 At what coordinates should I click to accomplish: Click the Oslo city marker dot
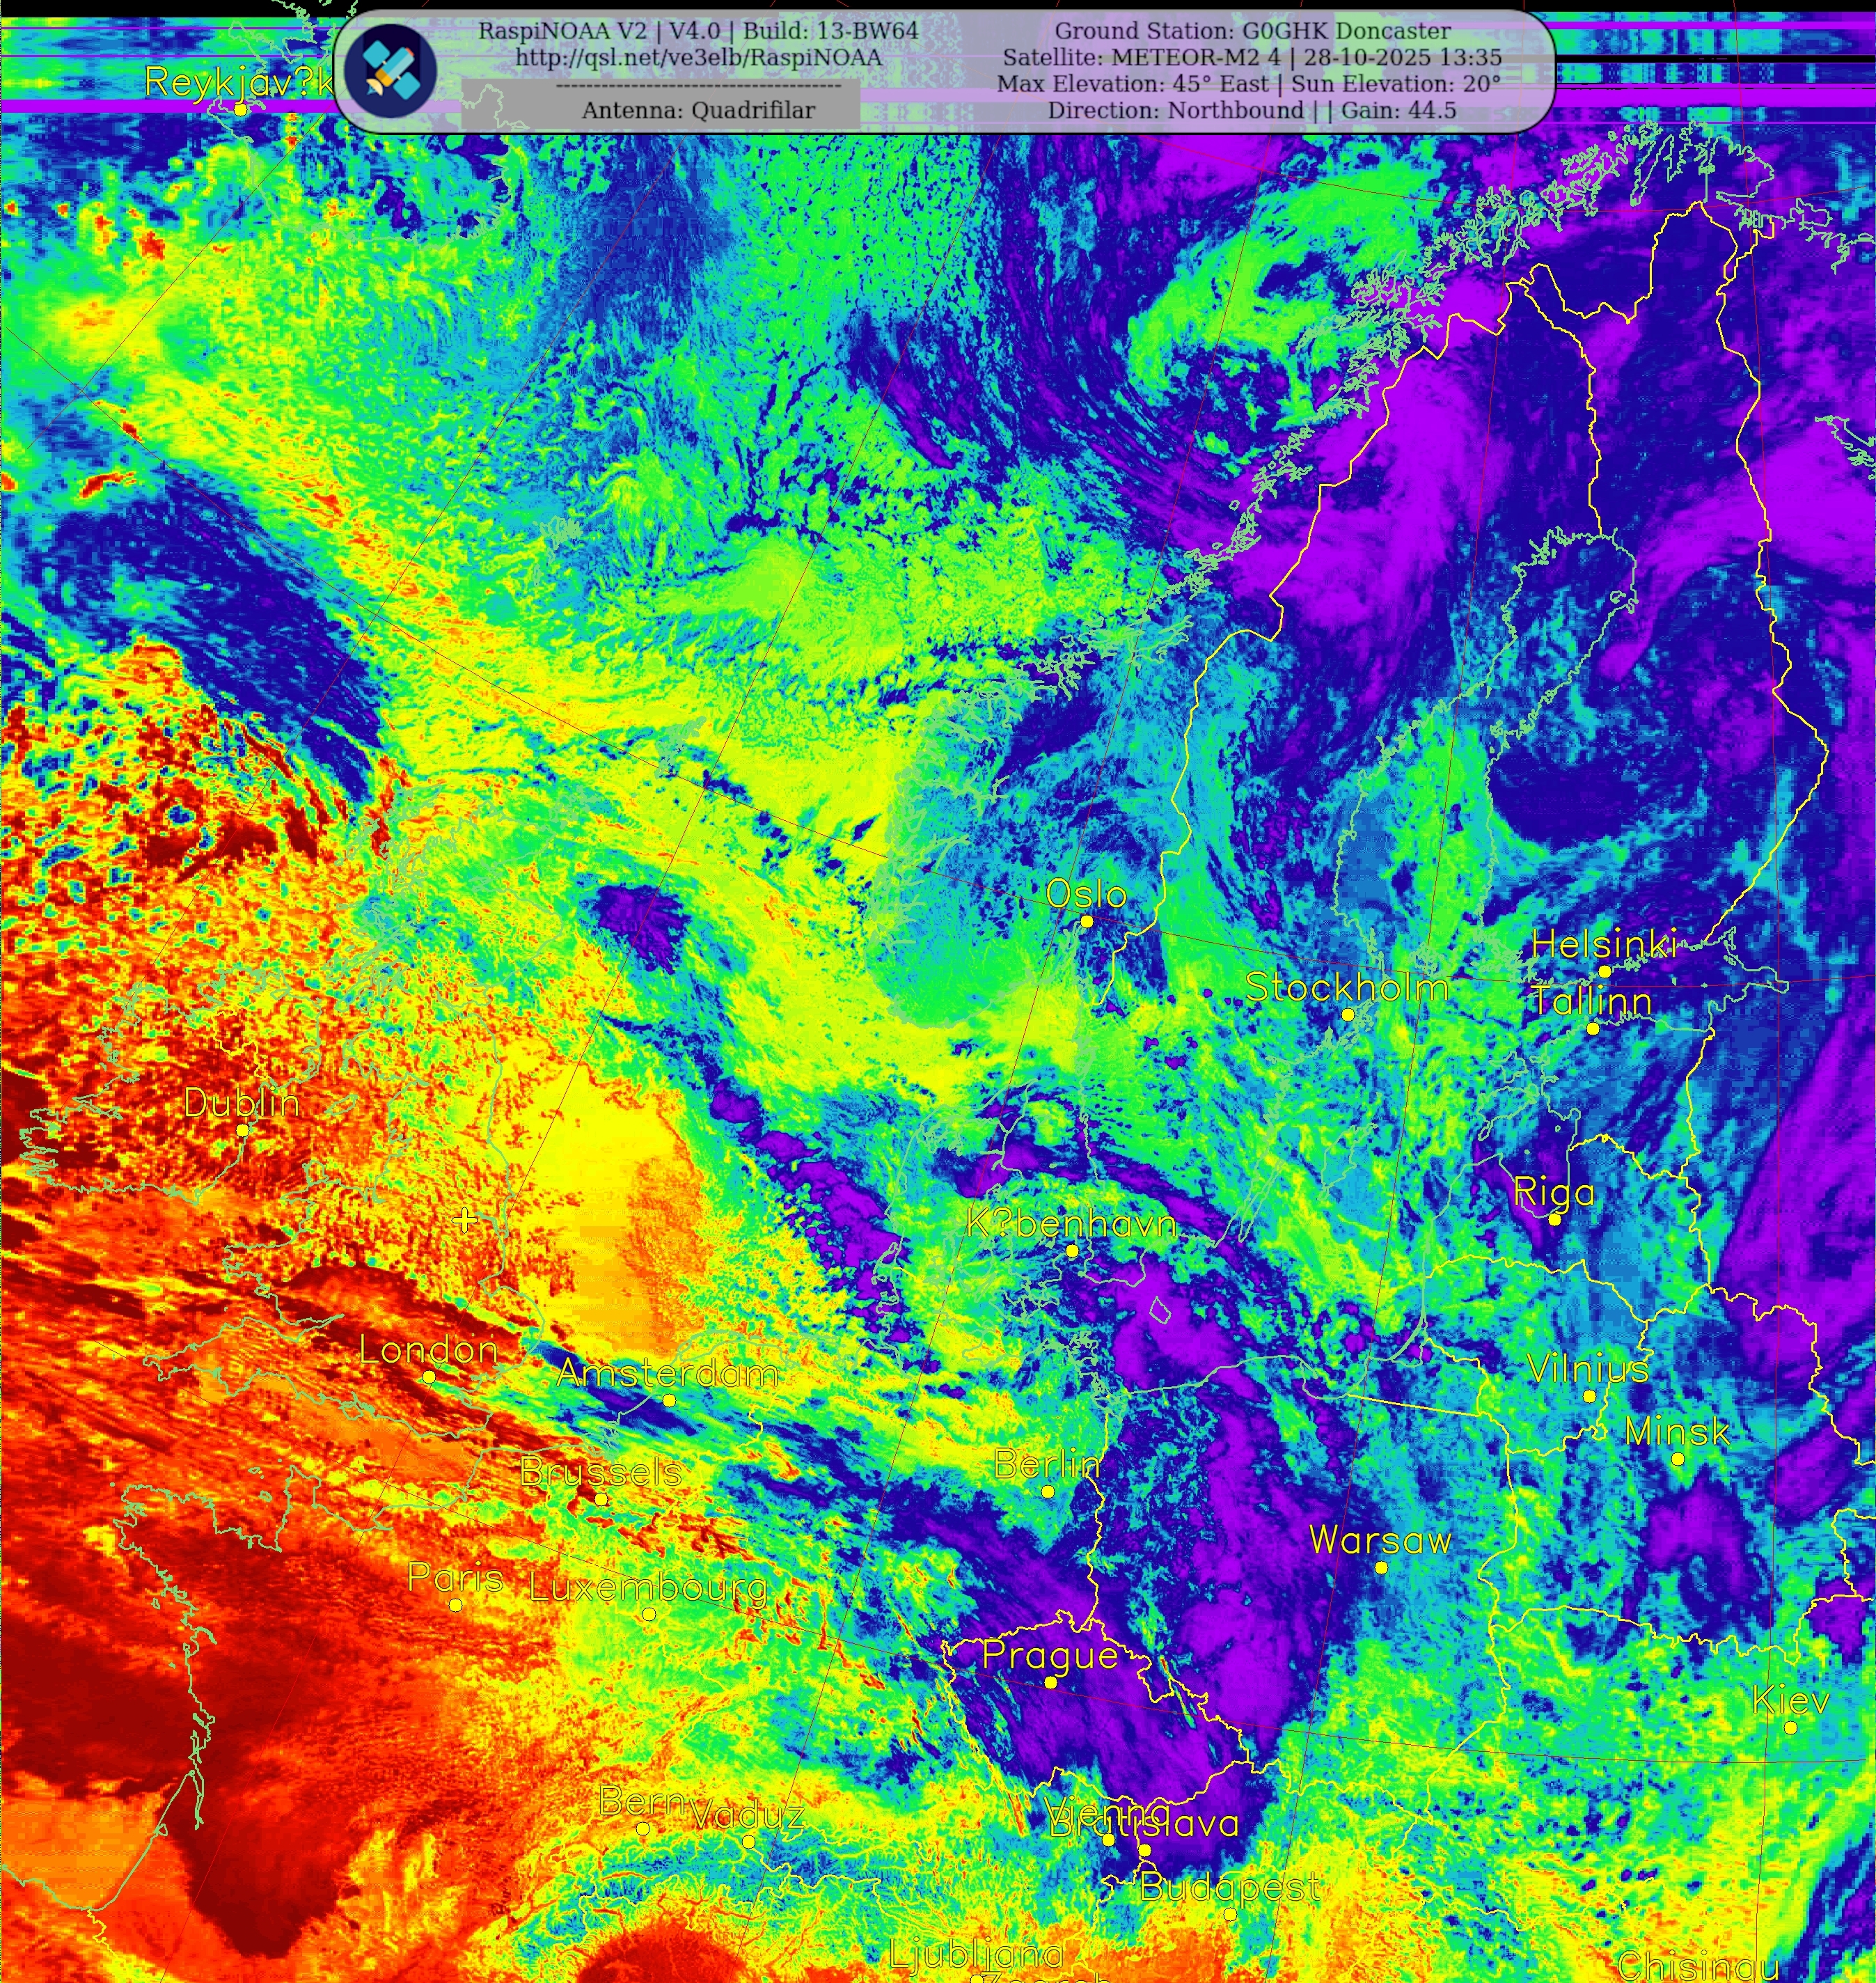[x=1087, y=921]
